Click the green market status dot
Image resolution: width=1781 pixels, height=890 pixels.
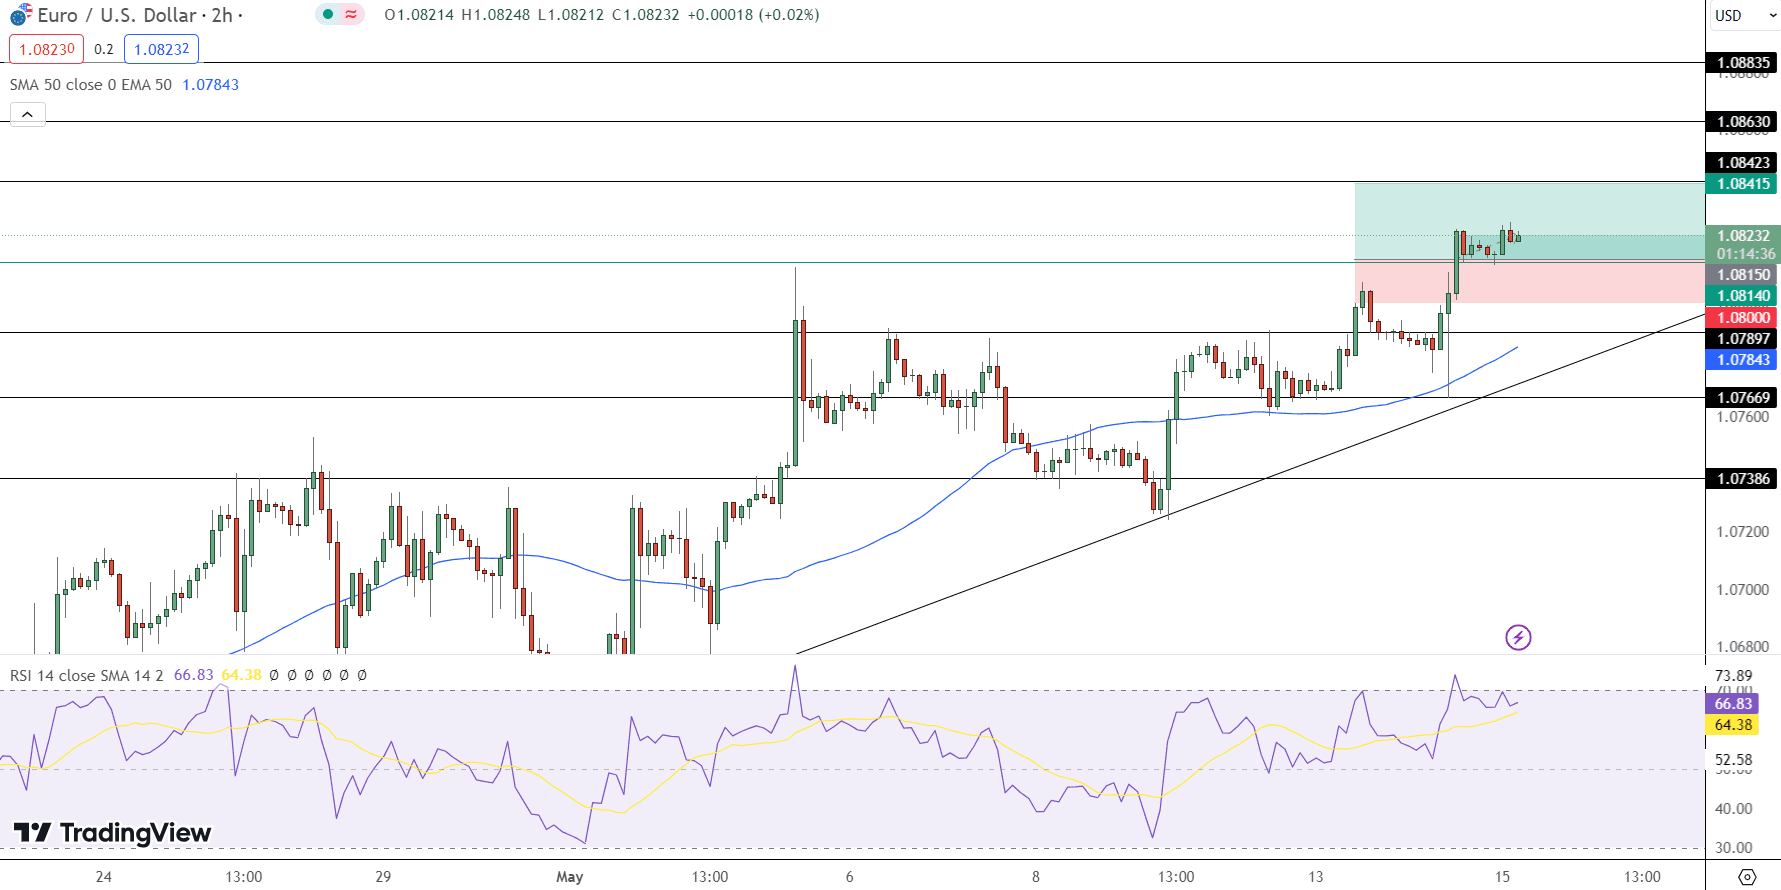328,14
